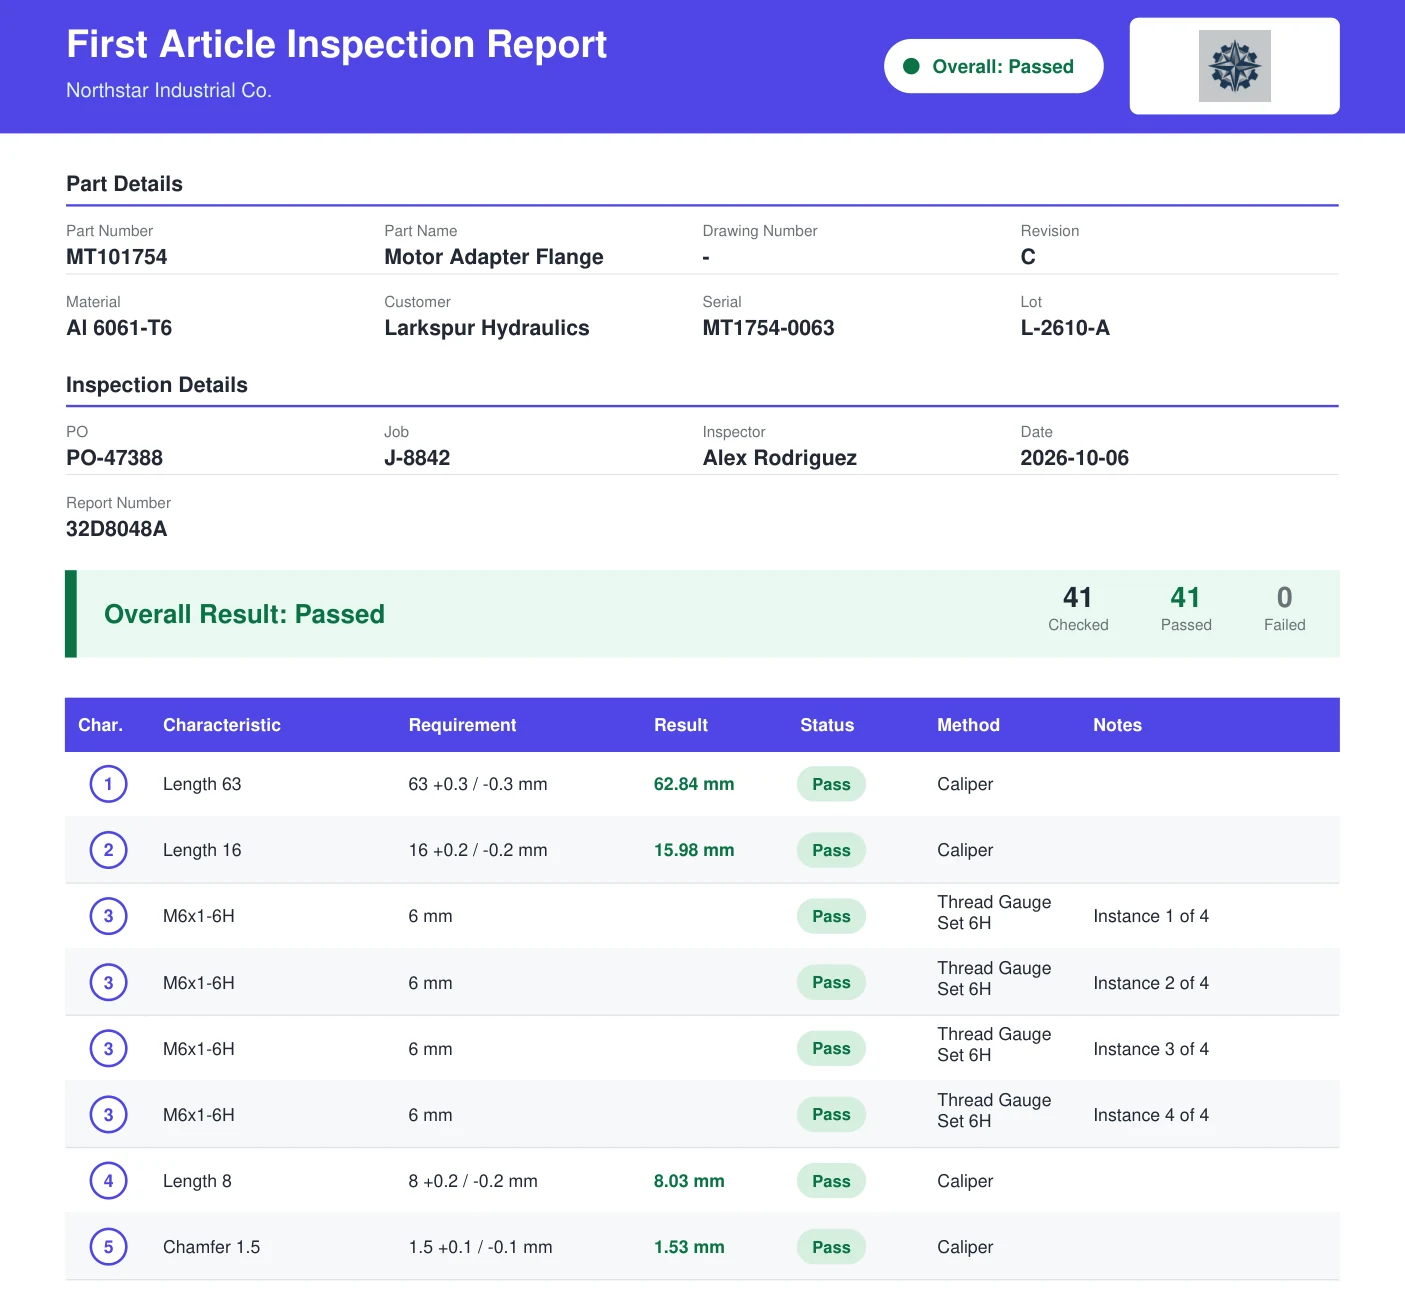Screen dimensions: 1405x1290
Task: Click the result value 15.98 mm
Action: [x=694, y=850]
